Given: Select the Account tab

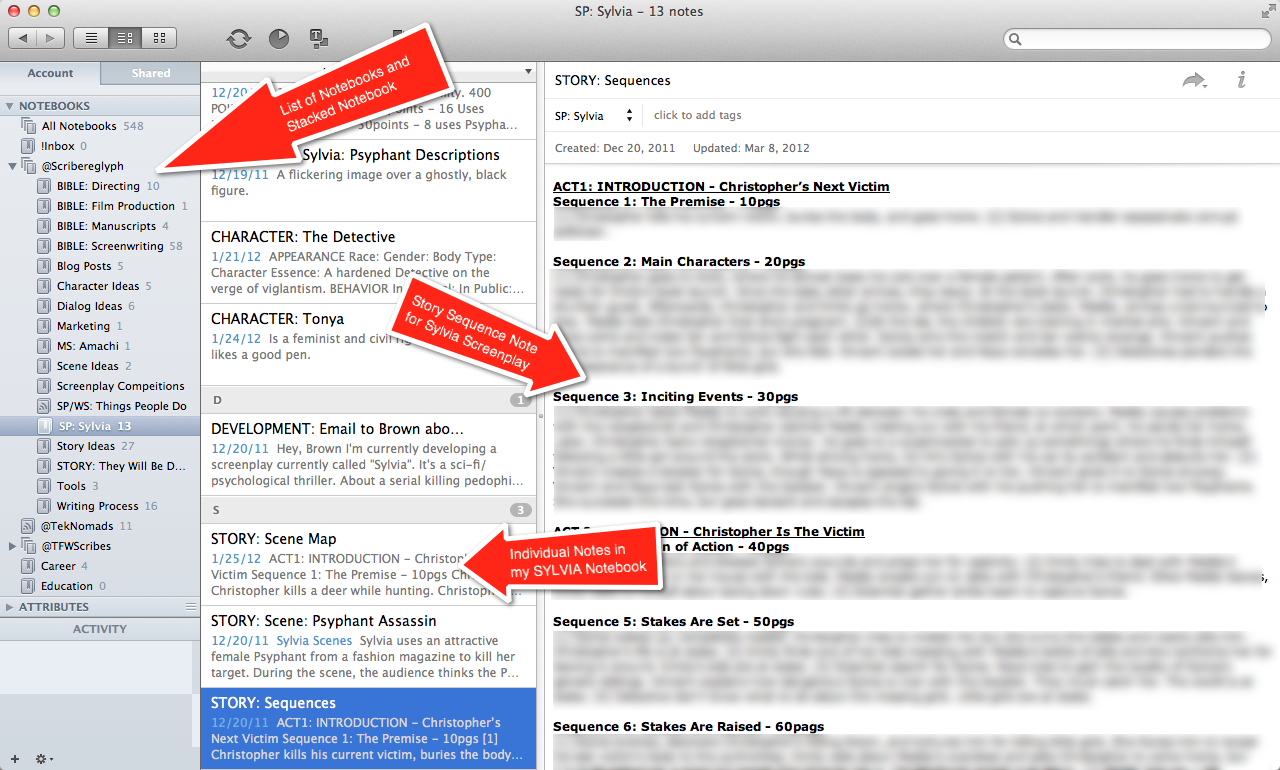Looking at the screenshot, I should point(50,73).
